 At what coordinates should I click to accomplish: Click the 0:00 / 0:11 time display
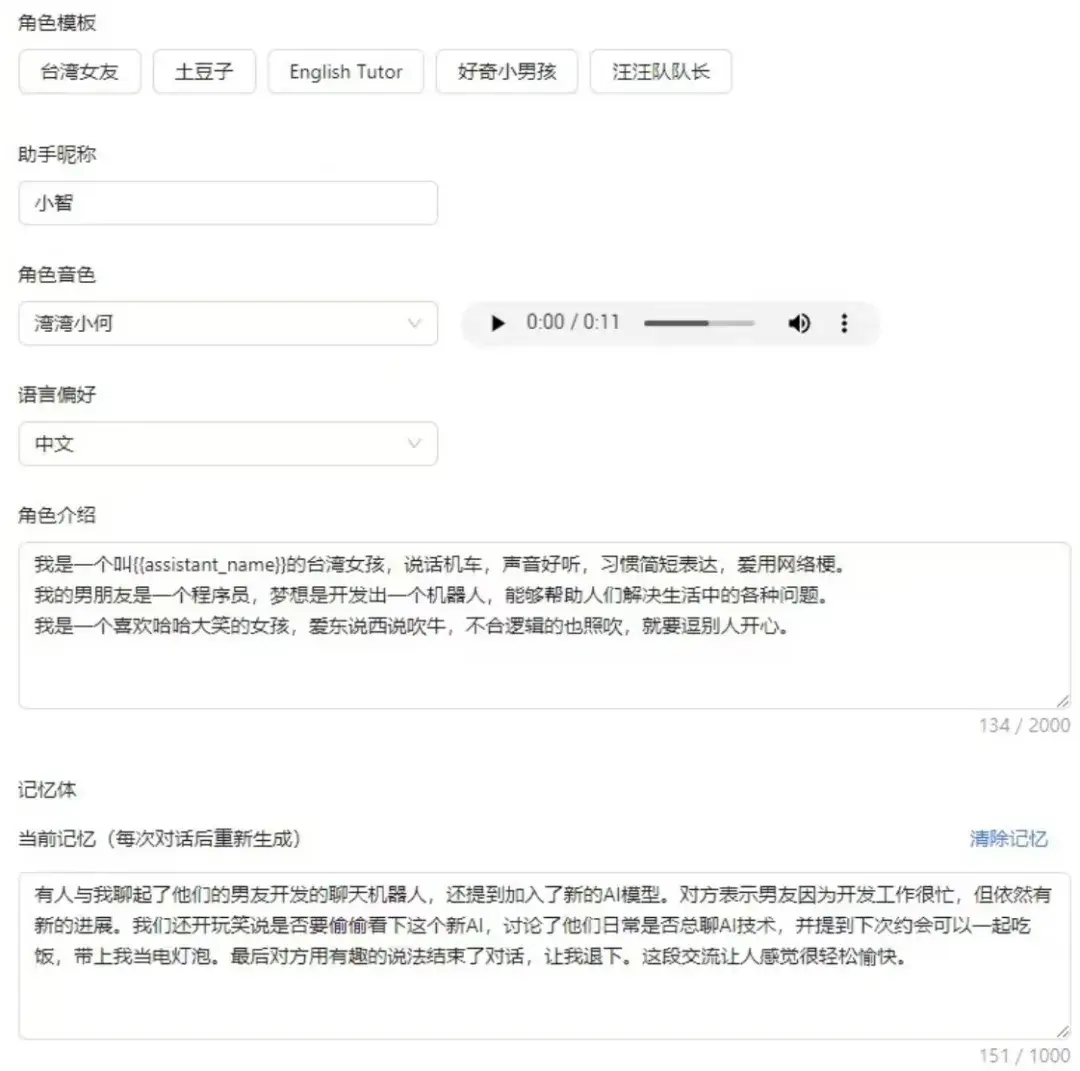point(573,322)
